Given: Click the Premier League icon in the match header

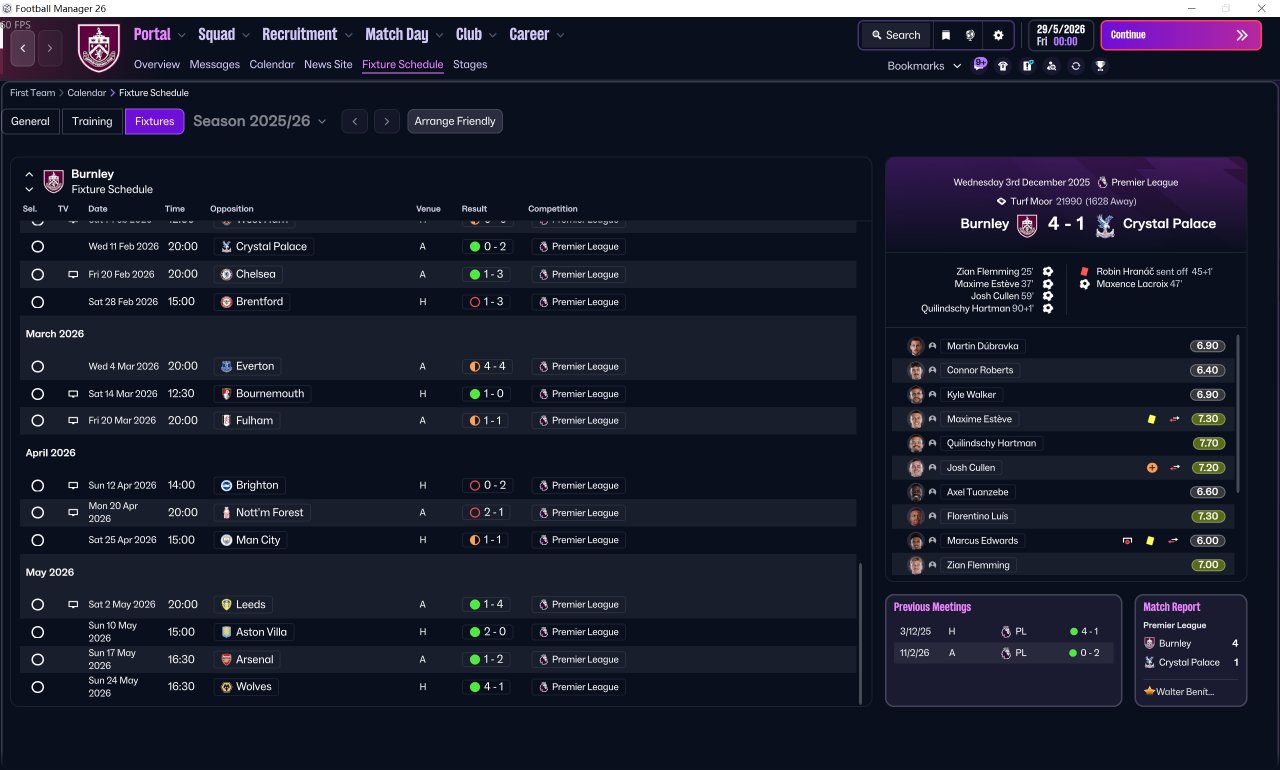Looking at the screenshot, I should tap(1102, 183).
